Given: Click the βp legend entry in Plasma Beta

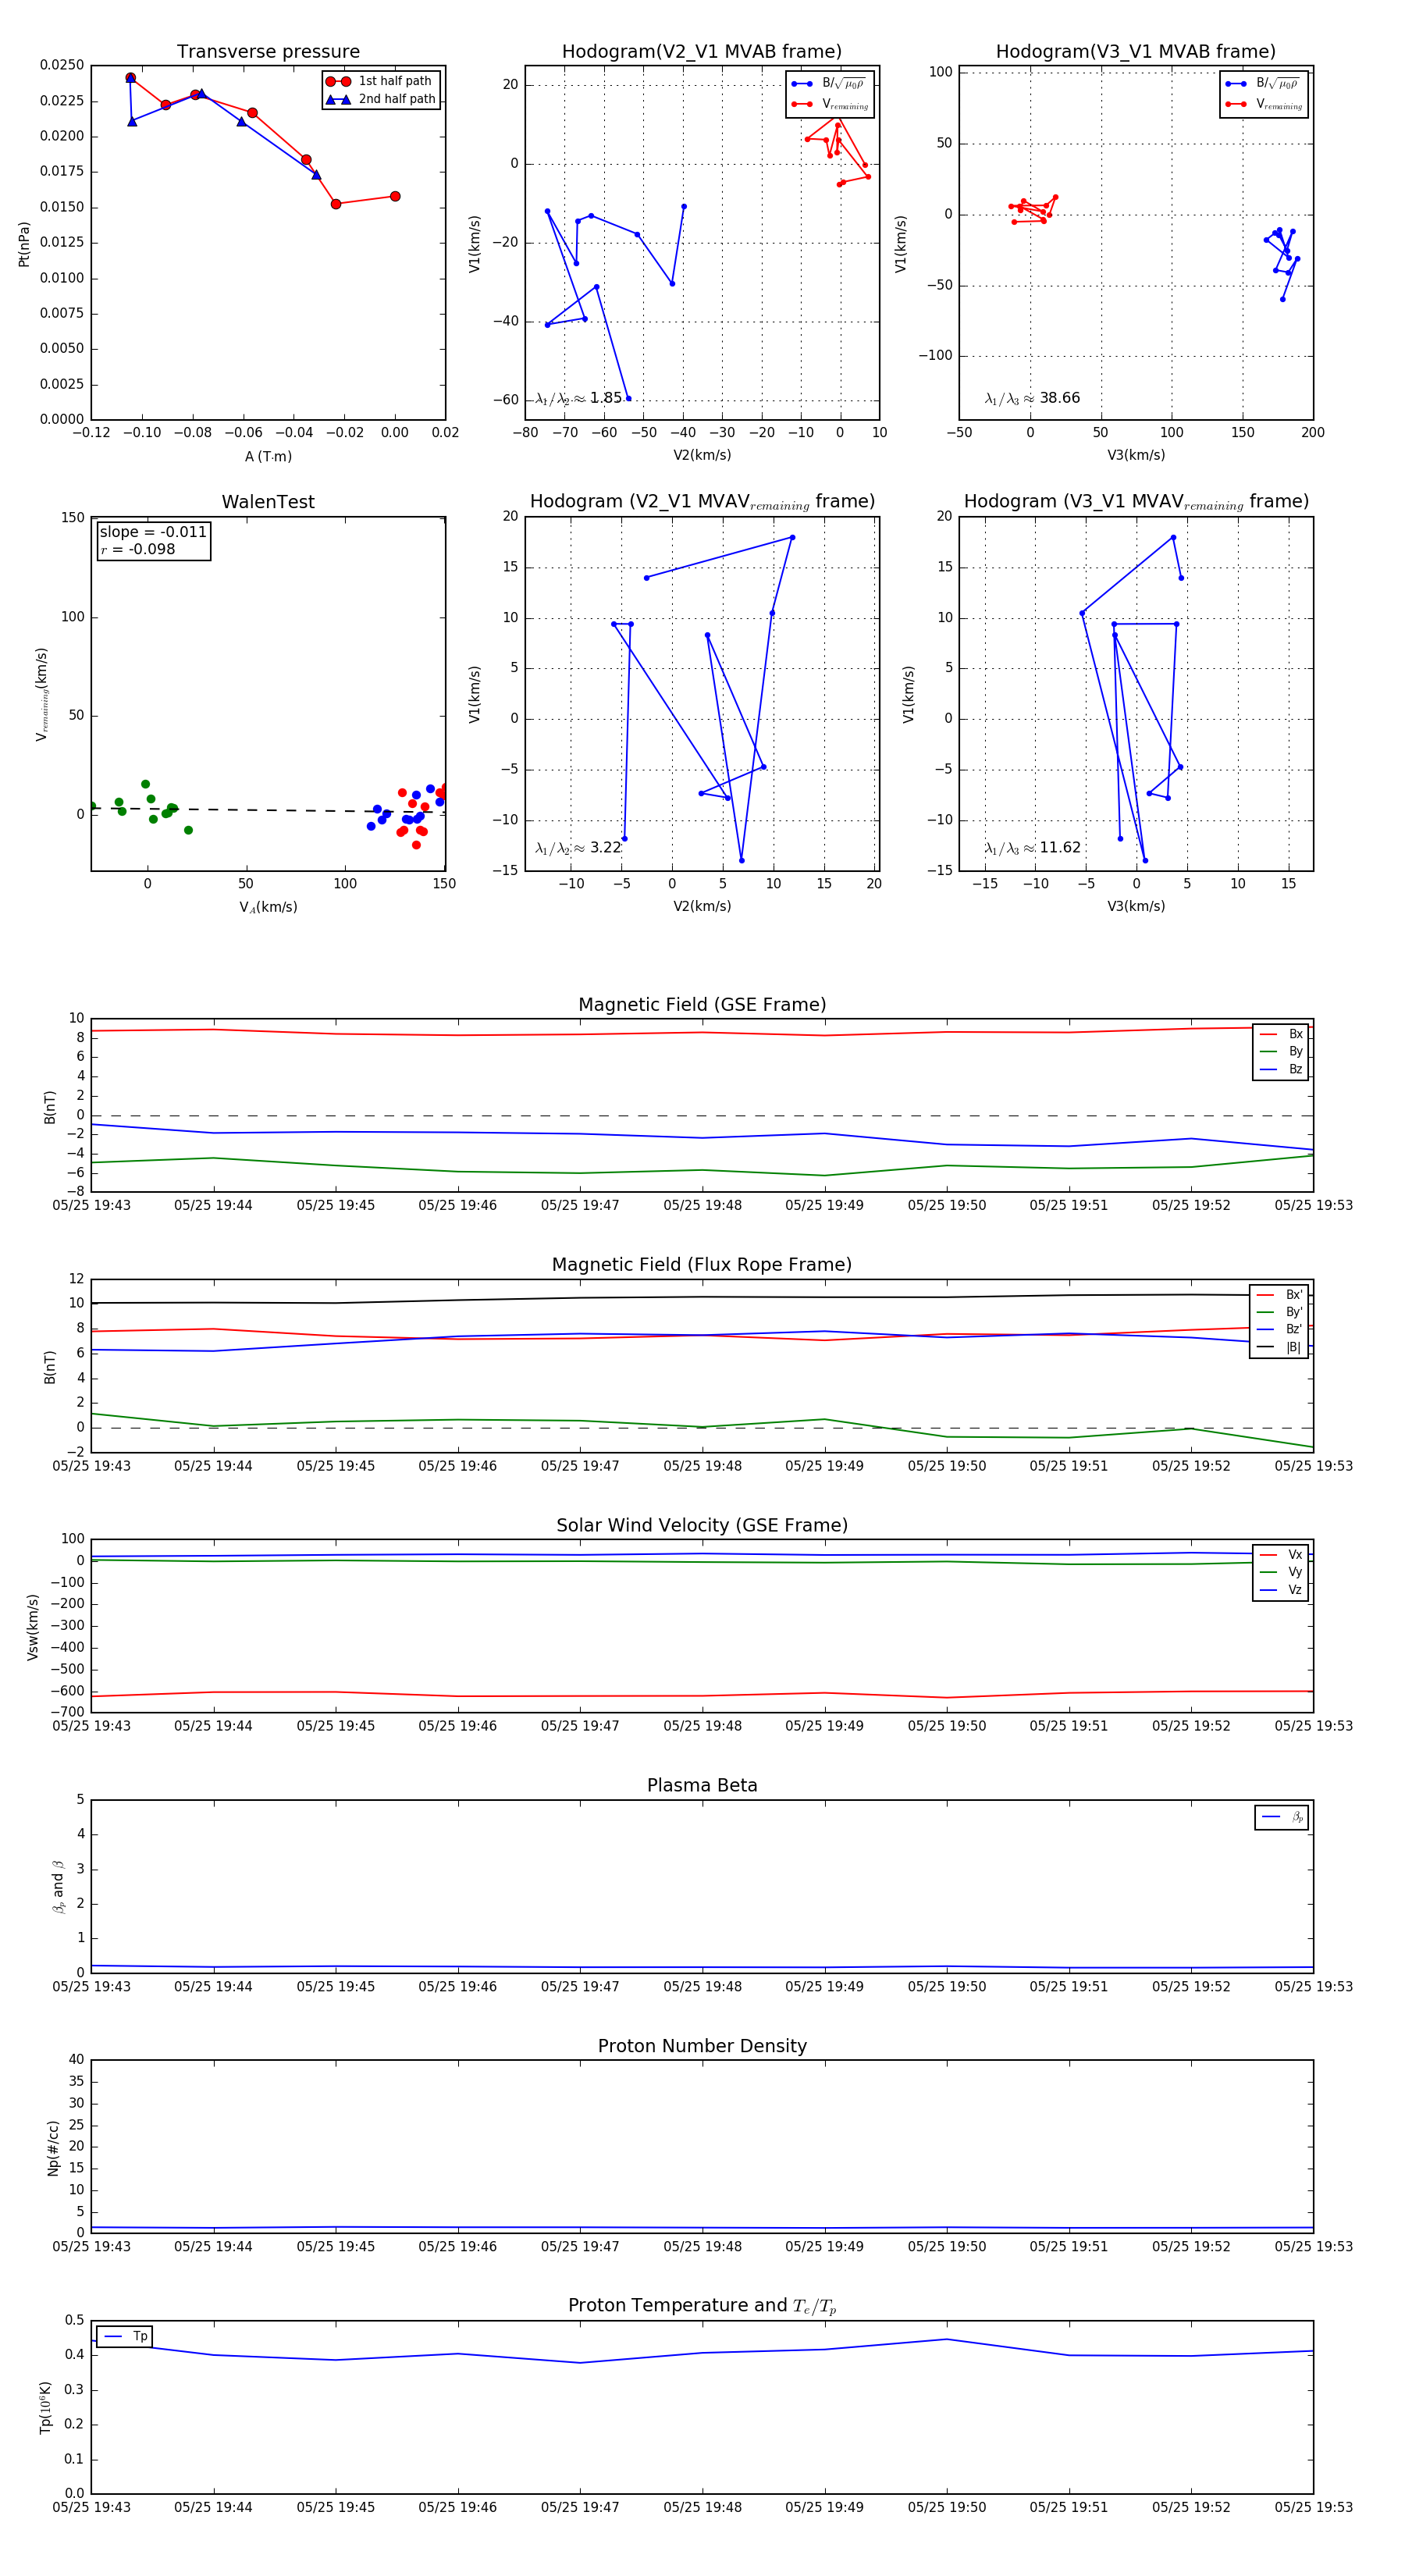Looking at the screenshot, I should [1283, 1817].
